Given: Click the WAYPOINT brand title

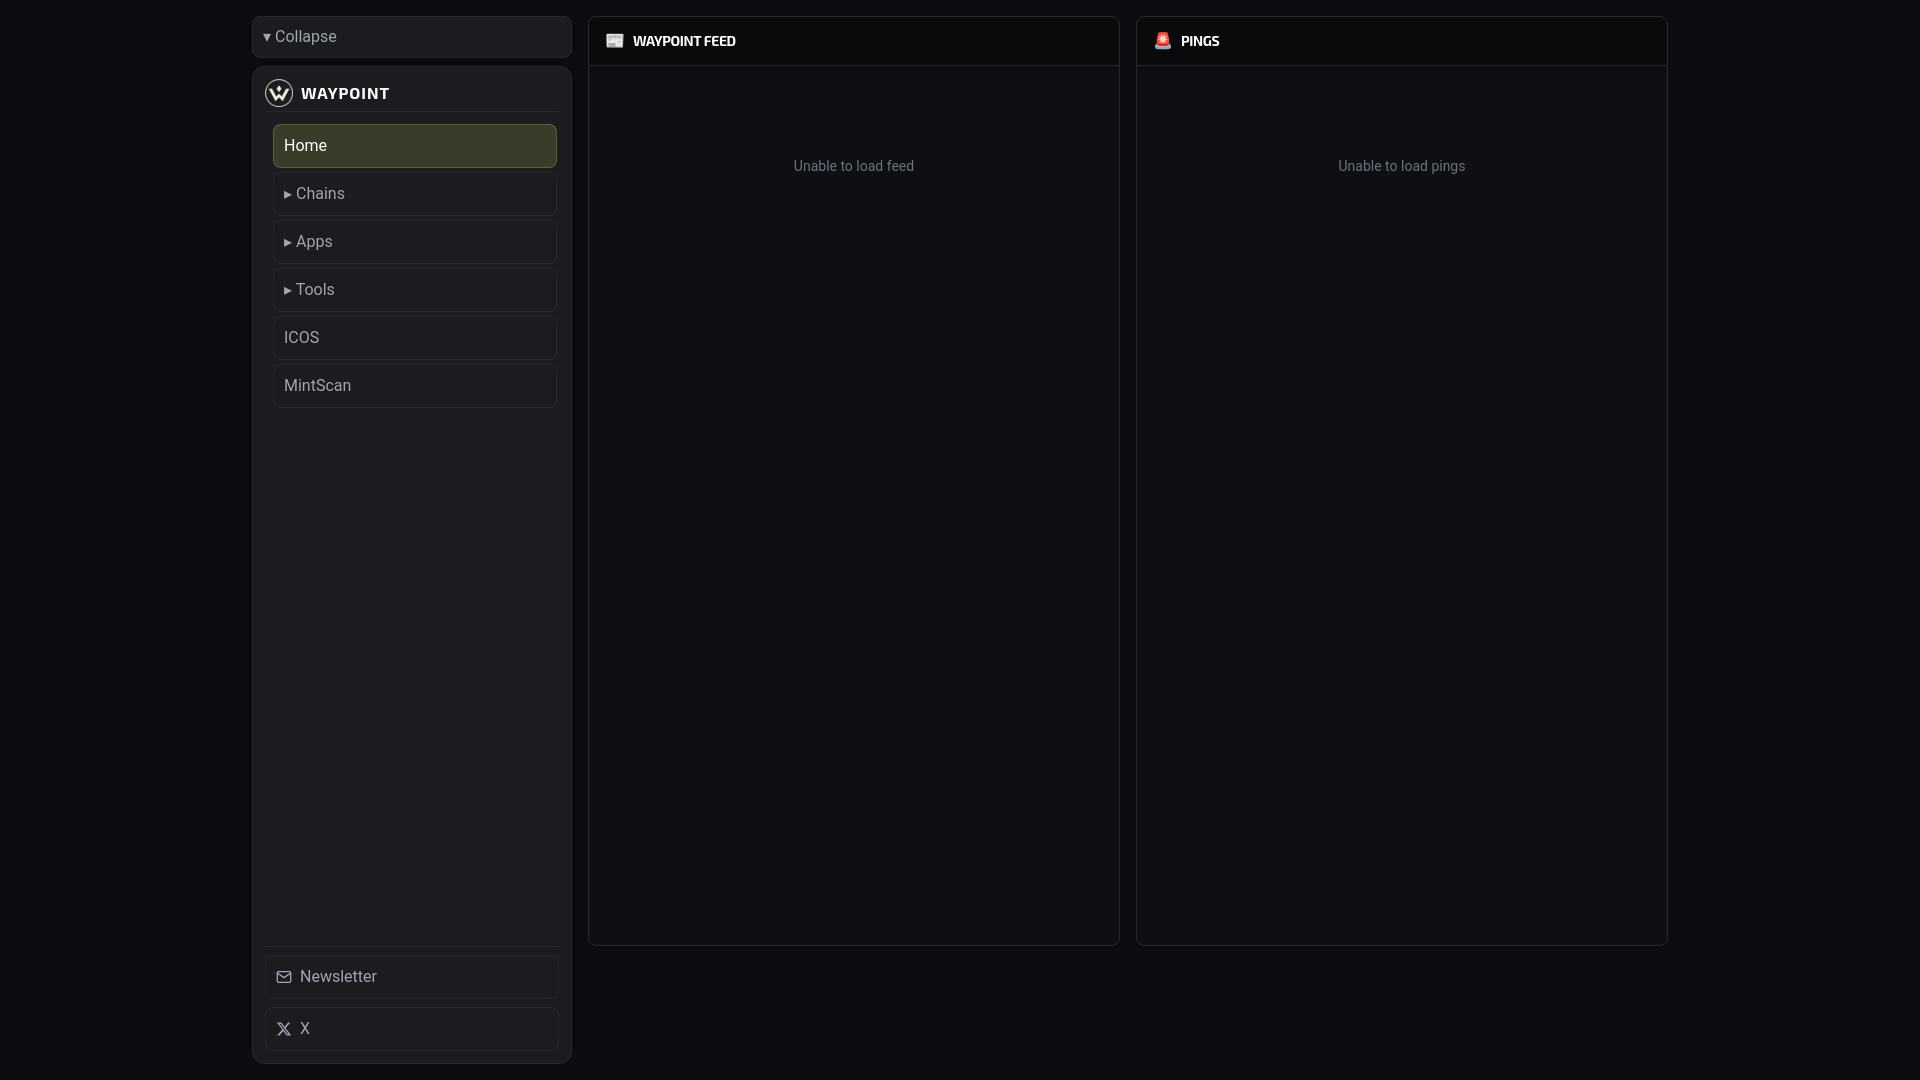Looking at the screenshot, I should point(345,93).
